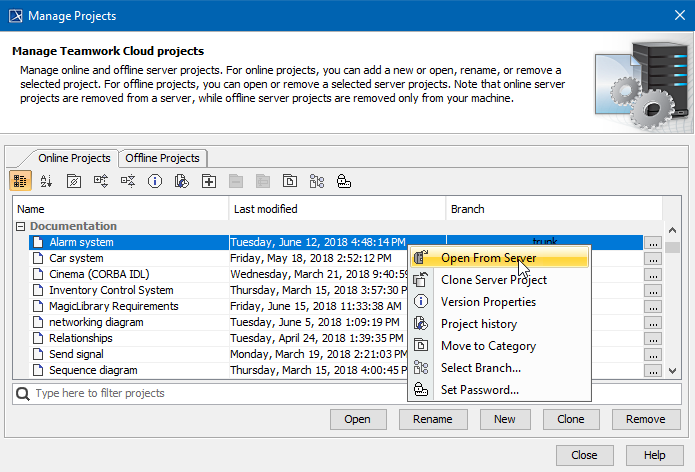695x472 pixels.
Task: Collapse the Documentation category group
Action: pos(22,226)
